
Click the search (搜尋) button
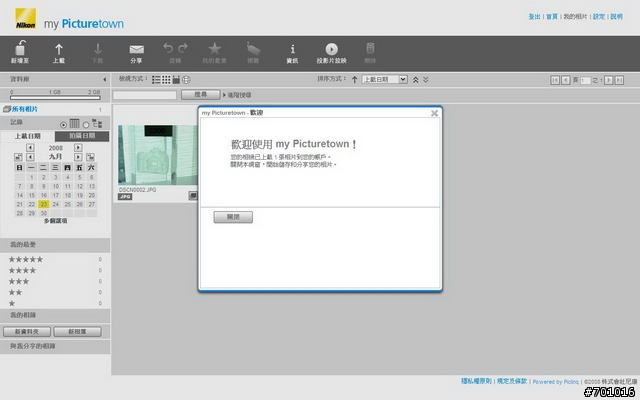point(200,95)
